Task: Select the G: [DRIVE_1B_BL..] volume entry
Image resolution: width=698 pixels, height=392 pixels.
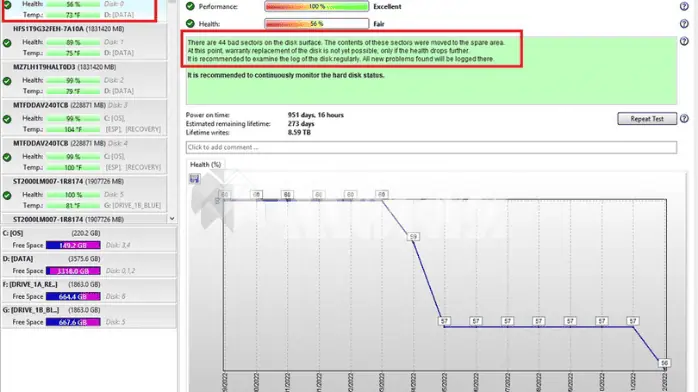Action: click(x=89, y=316)
